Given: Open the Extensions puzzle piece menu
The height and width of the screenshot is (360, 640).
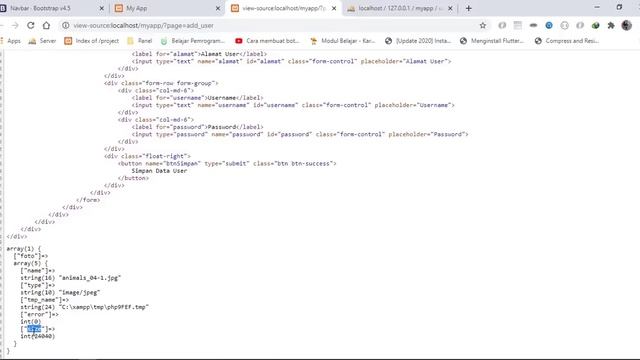Looking at the screenshot, I should (x=611, y=25).
